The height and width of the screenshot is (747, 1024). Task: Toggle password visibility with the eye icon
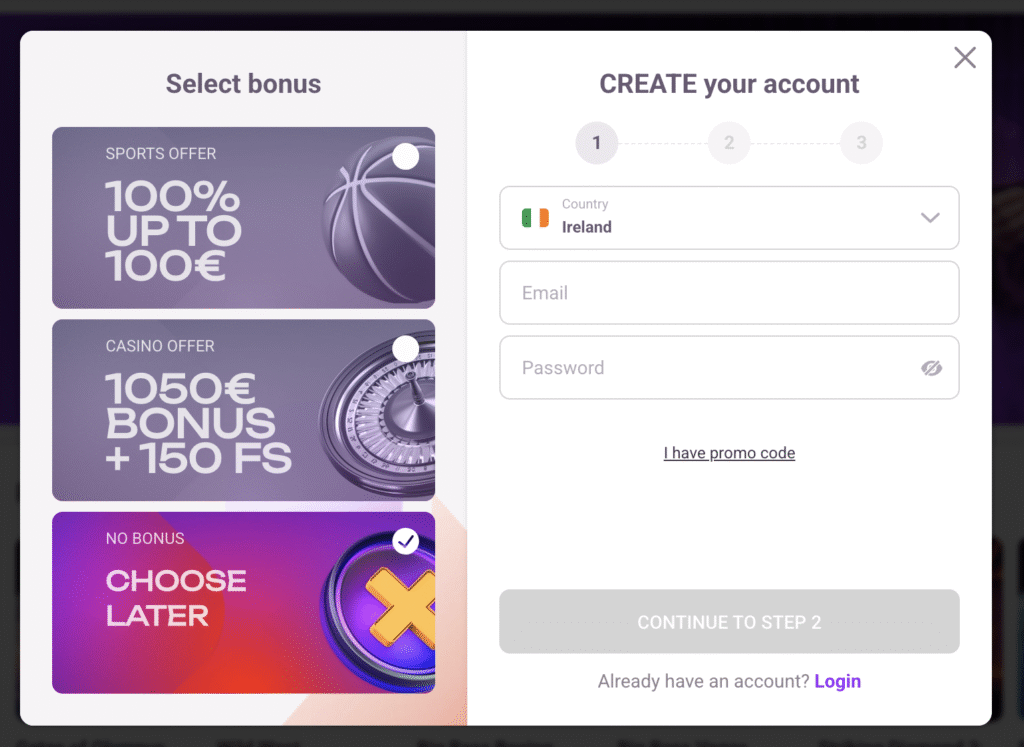[932, 368]
